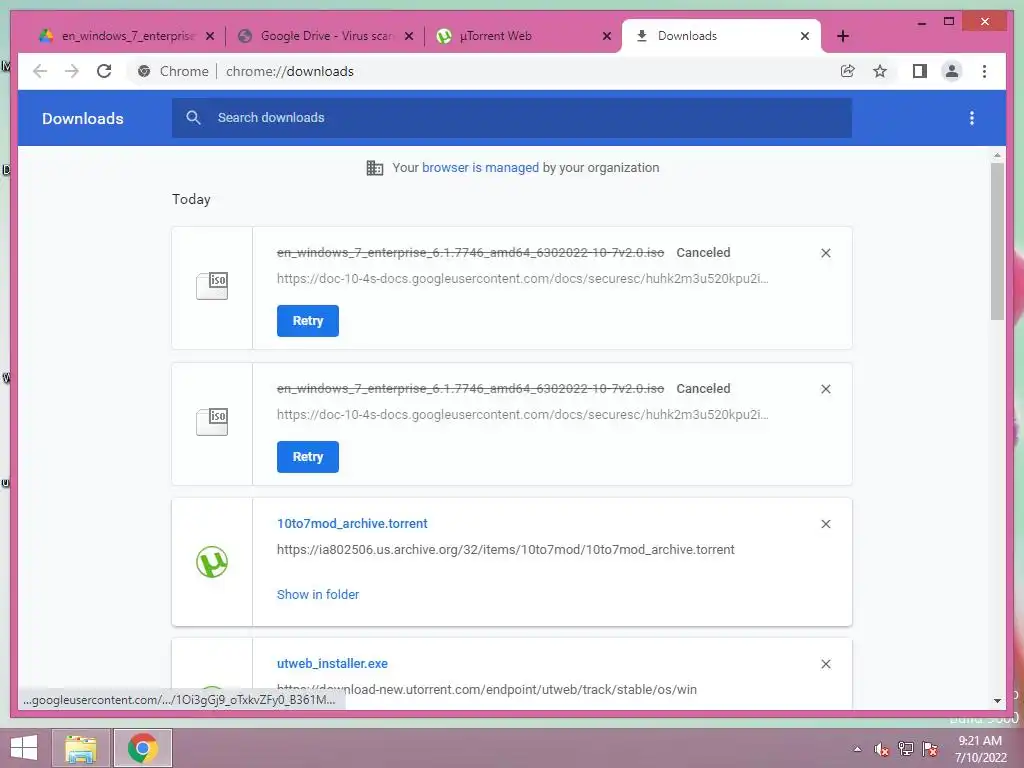1024x768 pixels.
Task: Open the side panel icon
Action: tap(920, 71)
